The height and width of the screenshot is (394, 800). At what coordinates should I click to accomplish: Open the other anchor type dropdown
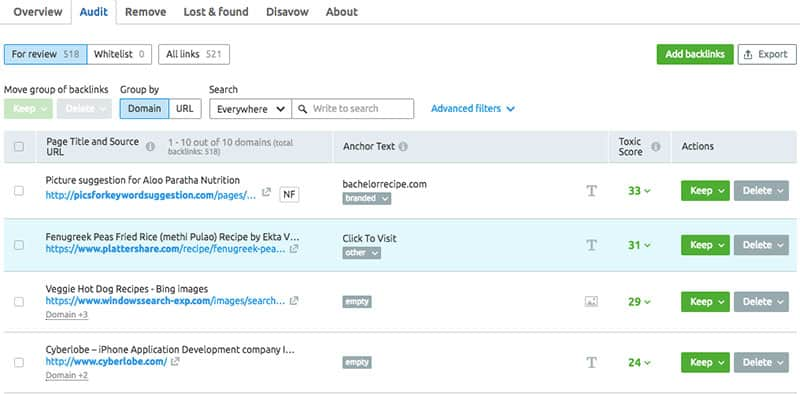362,253
